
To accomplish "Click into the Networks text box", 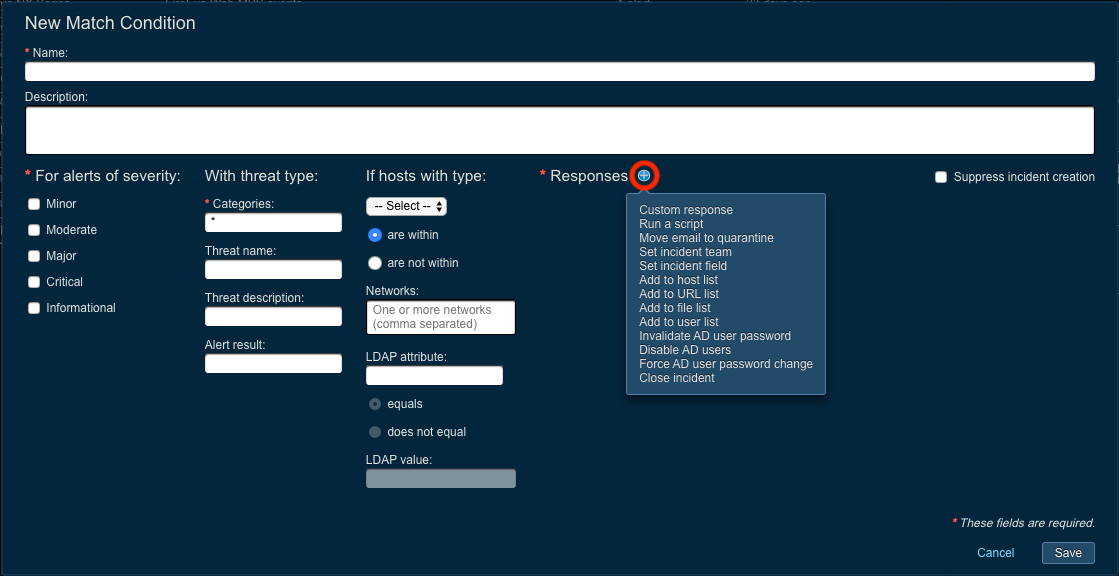I will pos(440,318).
